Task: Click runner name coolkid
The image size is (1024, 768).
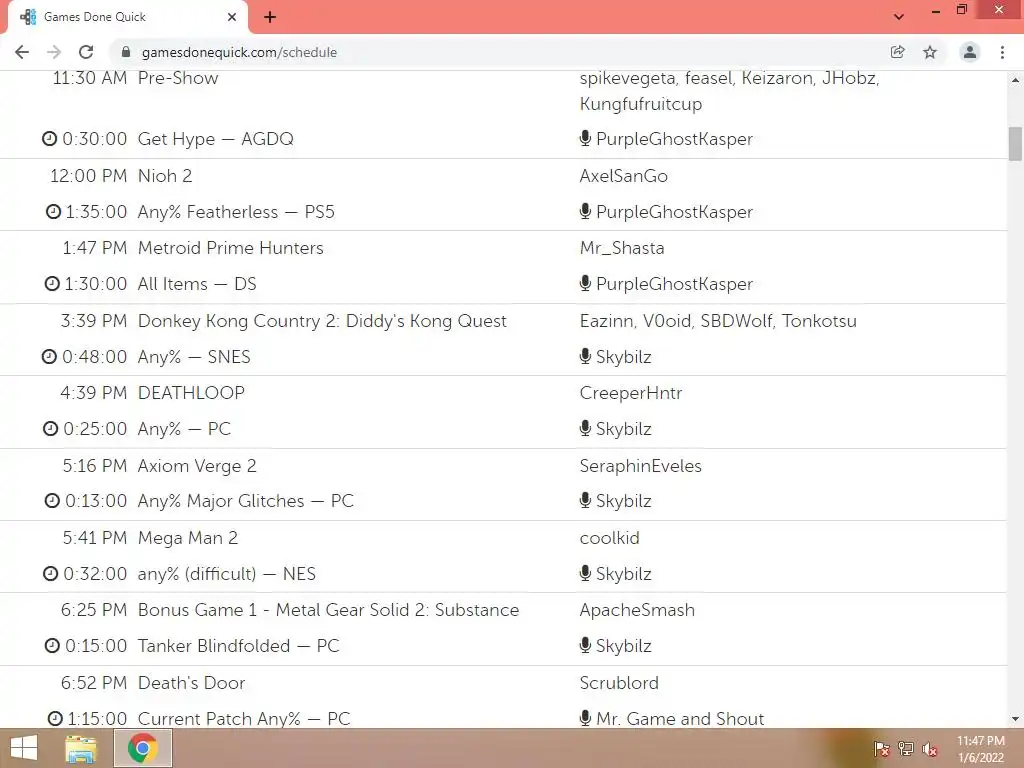Action: point(609,537)
